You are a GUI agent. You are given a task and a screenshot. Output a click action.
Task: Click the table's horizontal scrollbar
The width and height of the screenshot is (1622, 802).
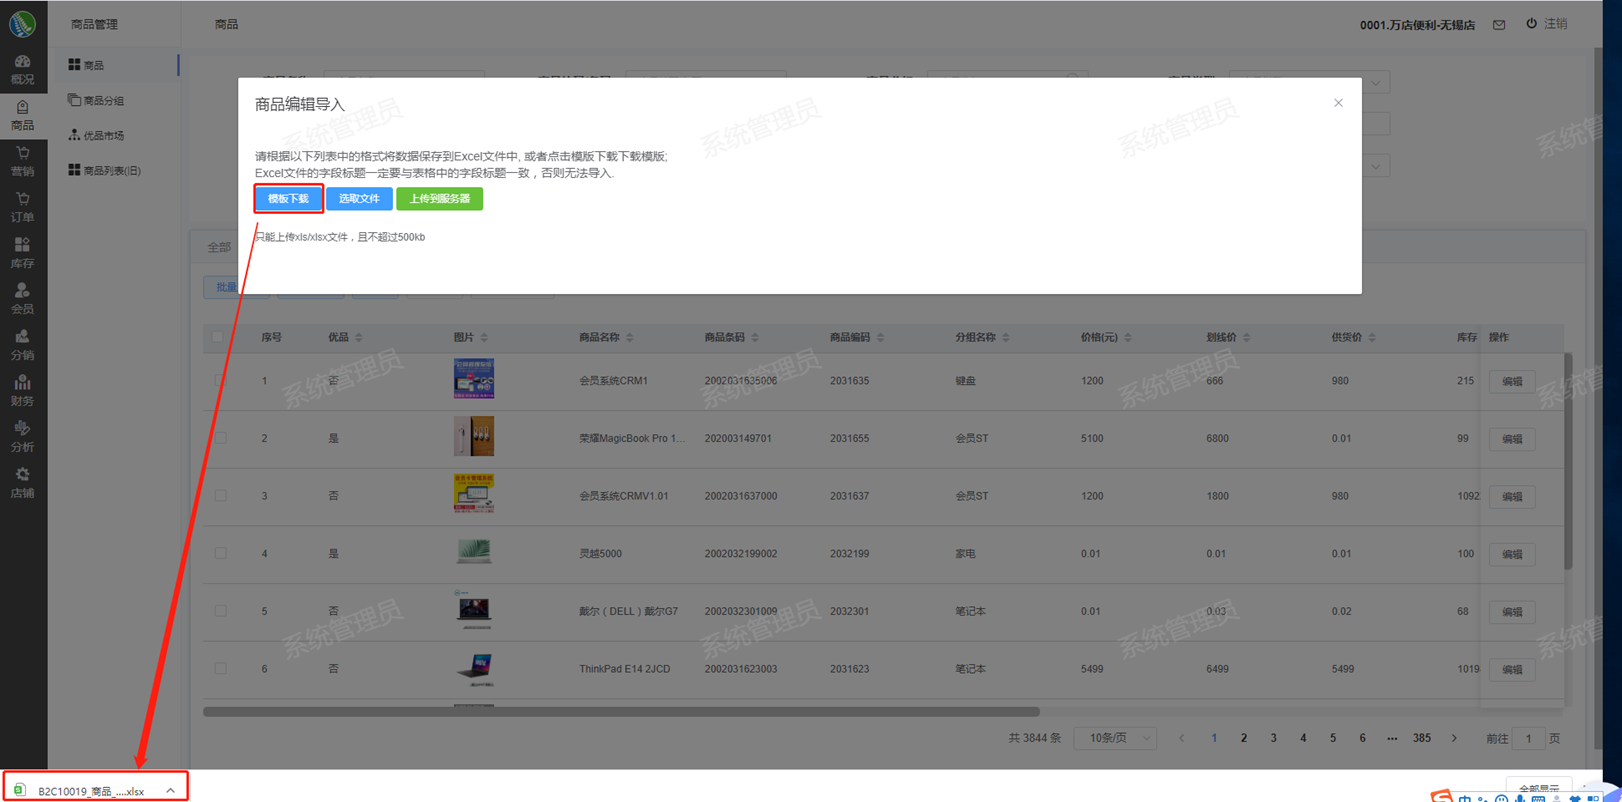(x=621, y=712)
